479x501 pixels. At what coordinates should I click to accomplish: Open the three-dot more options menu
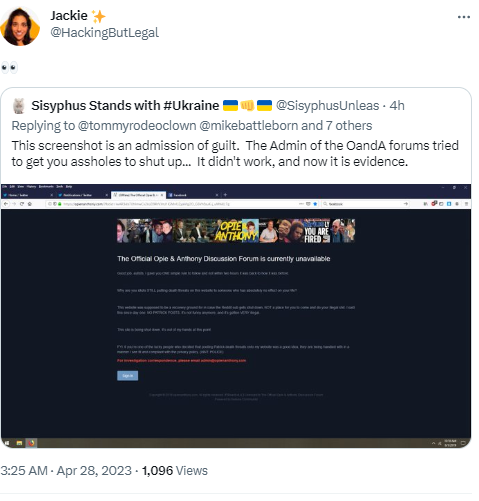464,17
